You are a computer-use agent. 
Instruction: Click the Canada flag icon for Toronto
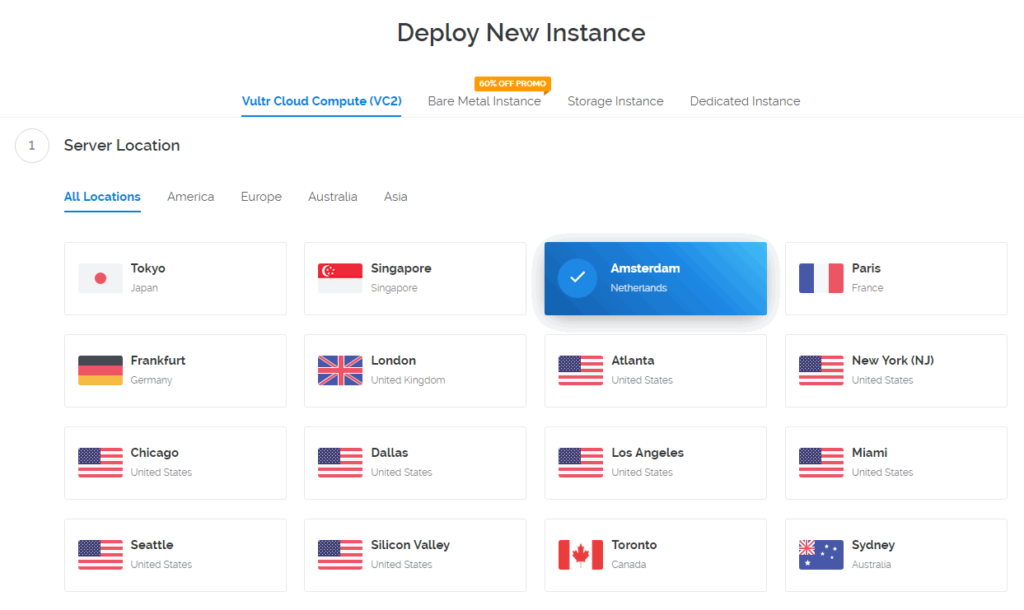(x=580, y=555)
